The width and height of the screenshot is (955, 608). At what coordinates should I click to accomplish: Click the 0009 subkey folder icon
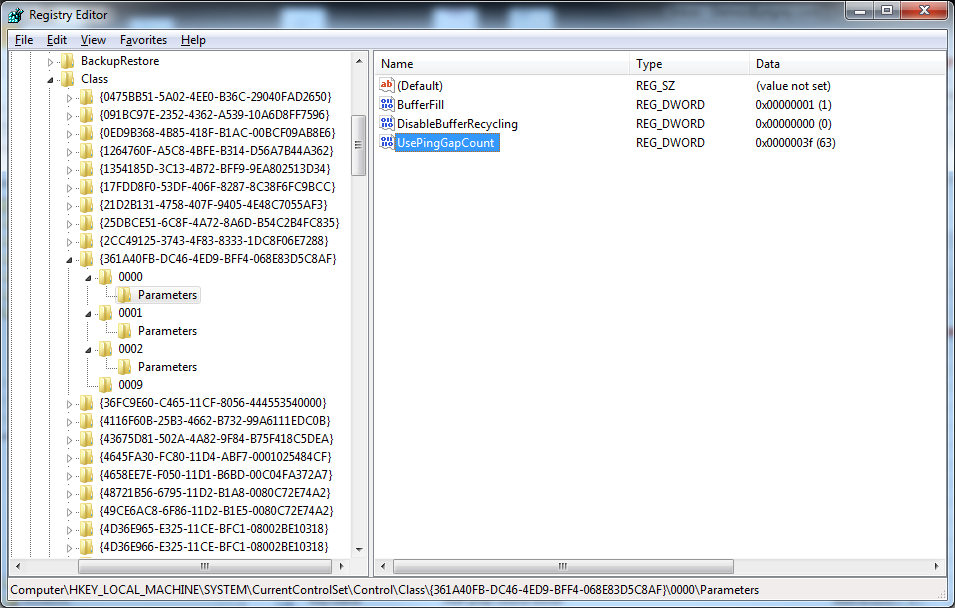click(x=105, y=384)
